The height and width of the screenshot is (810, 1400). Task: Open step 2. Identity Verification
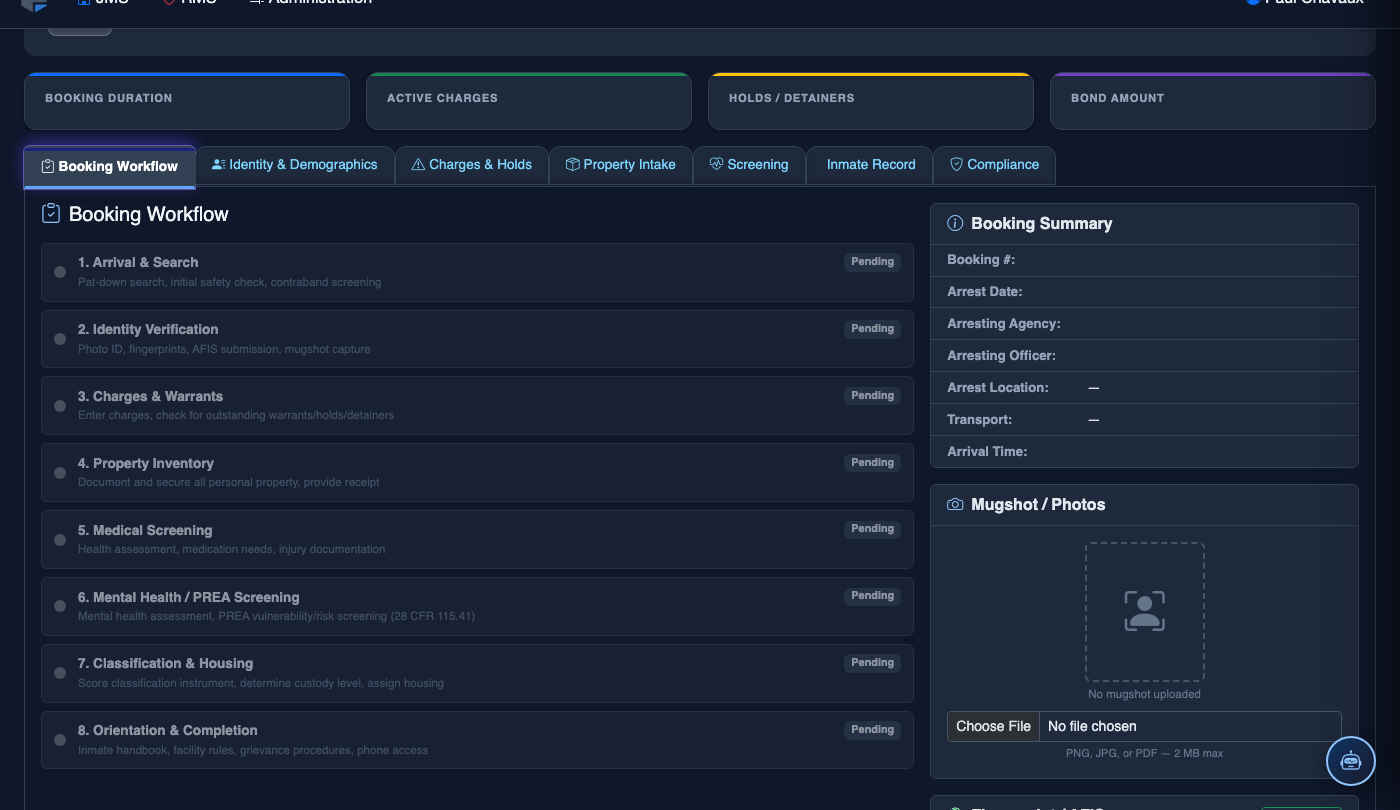pyautogui.click(x=477, y=339)
